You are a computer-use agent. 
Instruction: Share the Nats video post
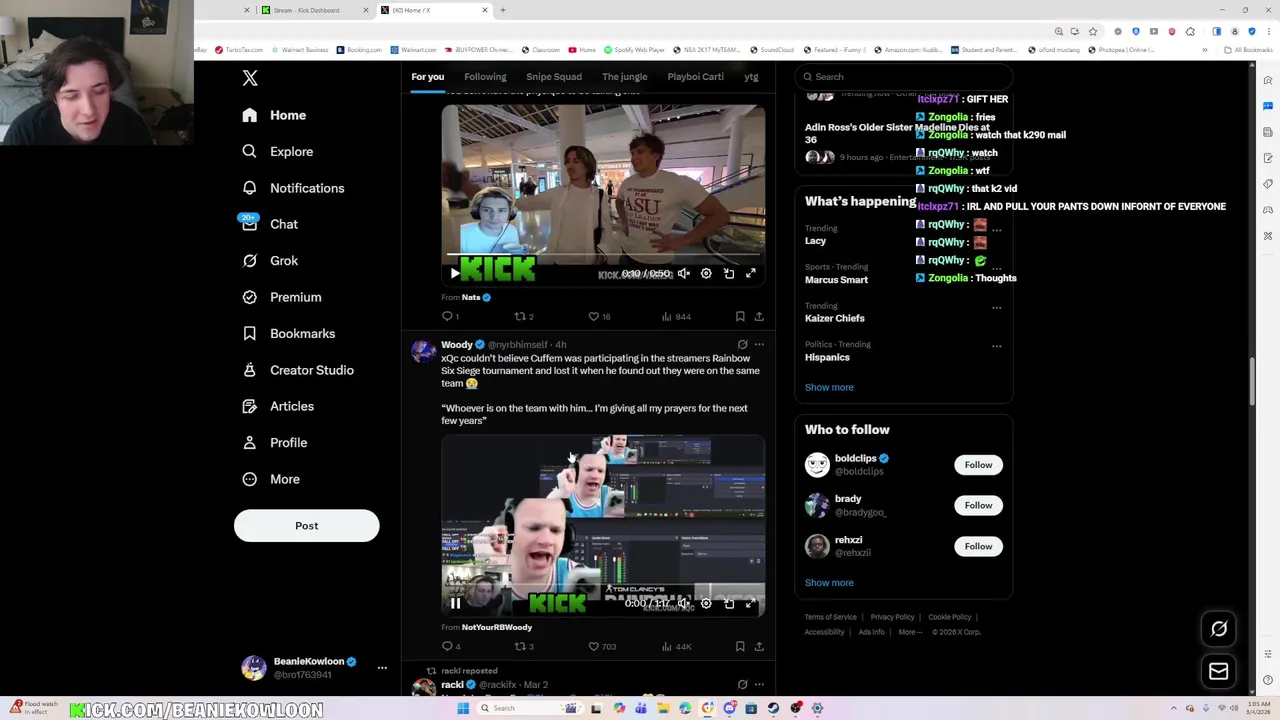click(759, 316)
